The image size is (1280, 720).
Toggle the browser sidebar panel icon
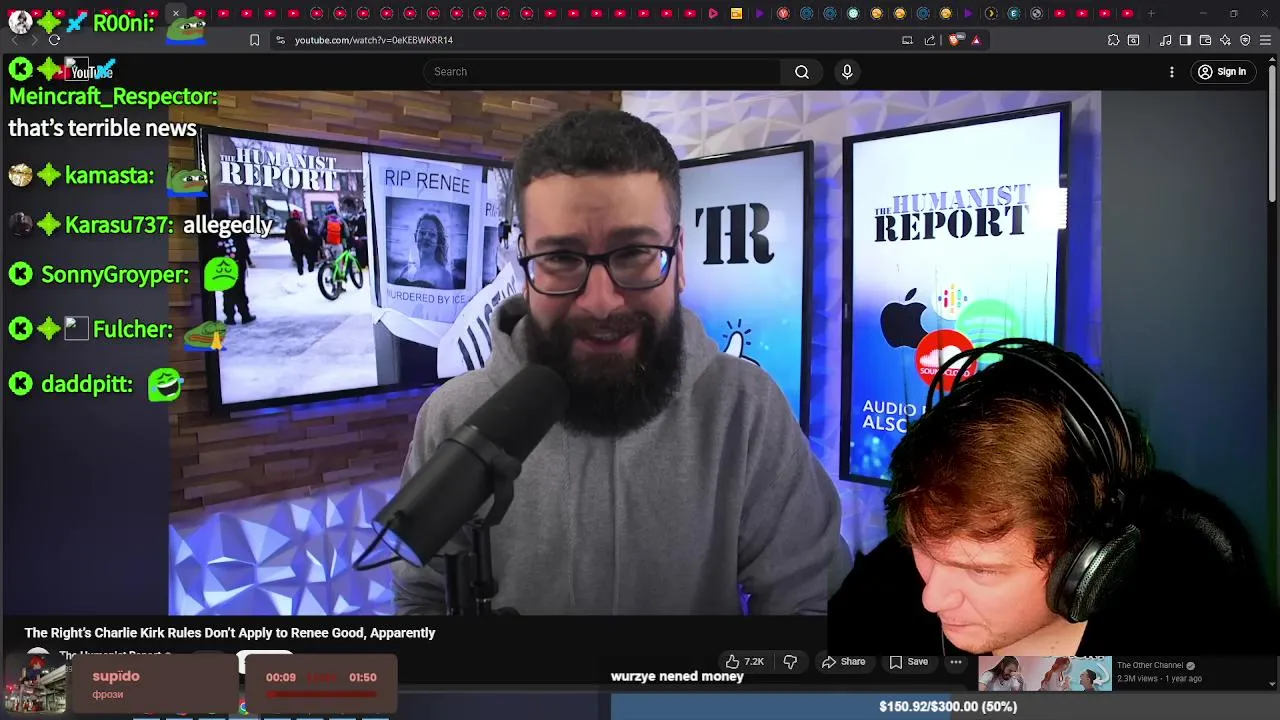tap(1185, 40)
